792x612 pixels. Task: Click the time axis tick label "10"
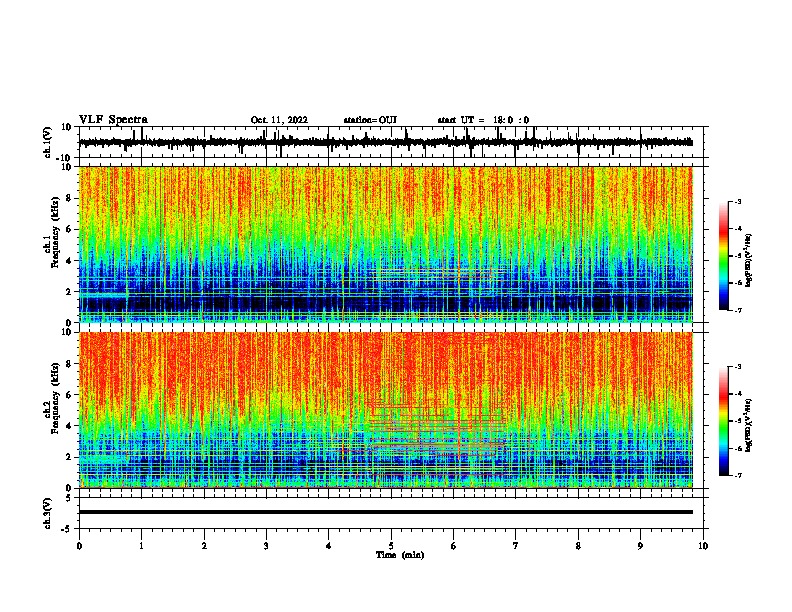click(x=703, y=546)
